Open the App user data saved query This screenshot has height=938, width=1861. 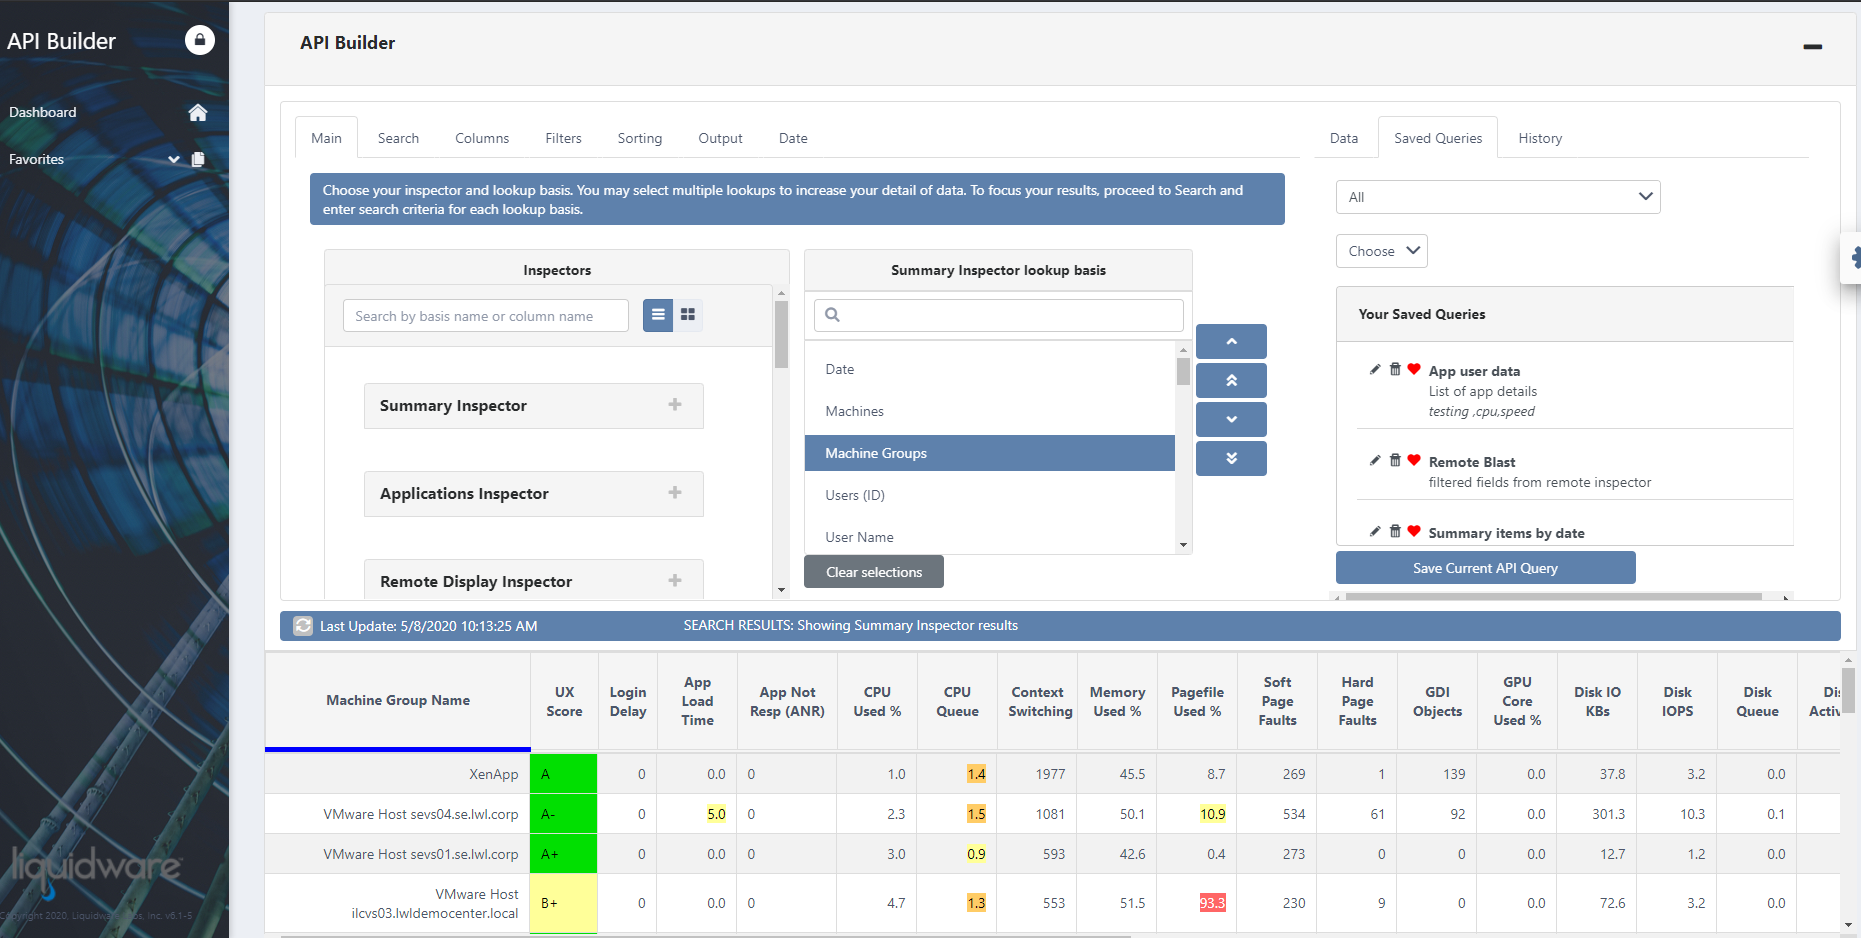[1474, 371]
